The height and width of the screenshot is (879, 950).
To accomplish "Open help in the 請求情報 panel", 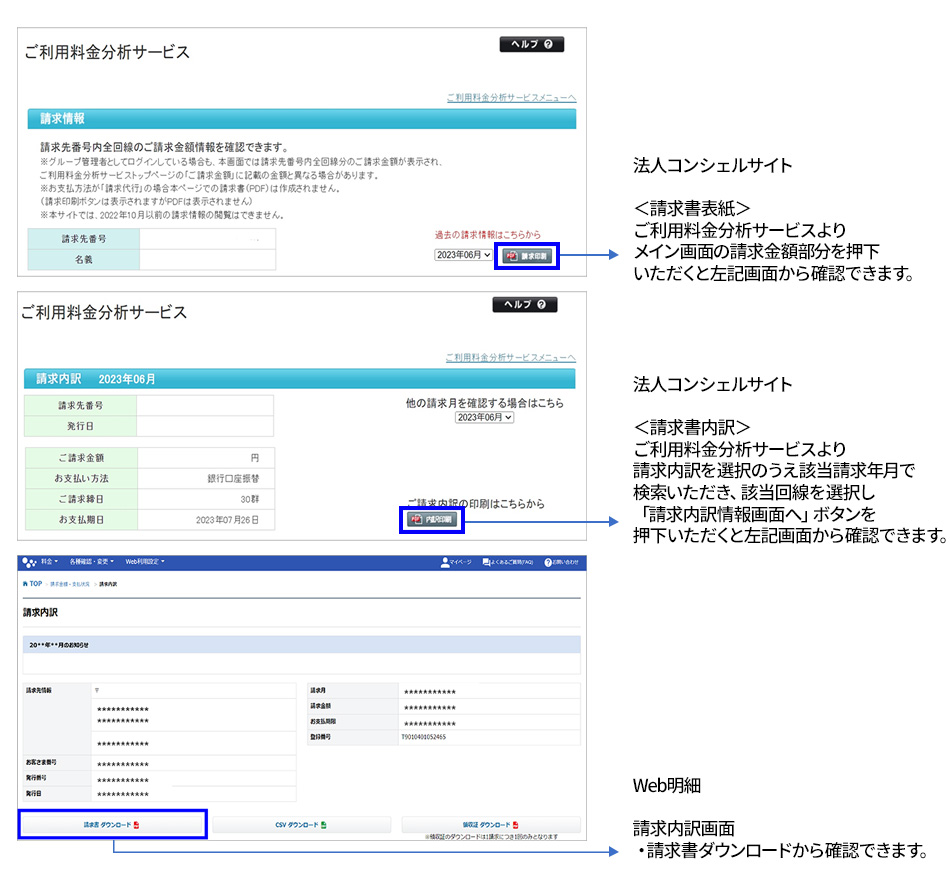I will pos(531,45).
